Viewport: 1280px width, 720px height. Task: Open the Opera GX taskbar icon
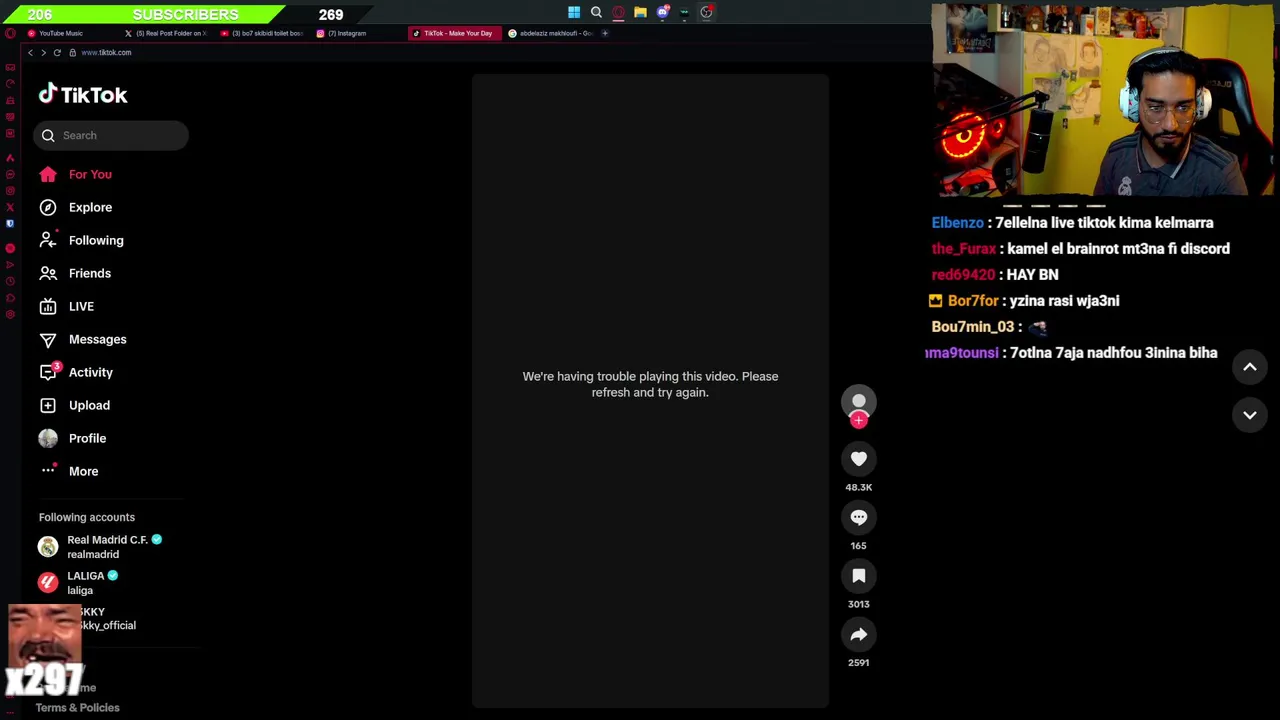coord(618,12)
